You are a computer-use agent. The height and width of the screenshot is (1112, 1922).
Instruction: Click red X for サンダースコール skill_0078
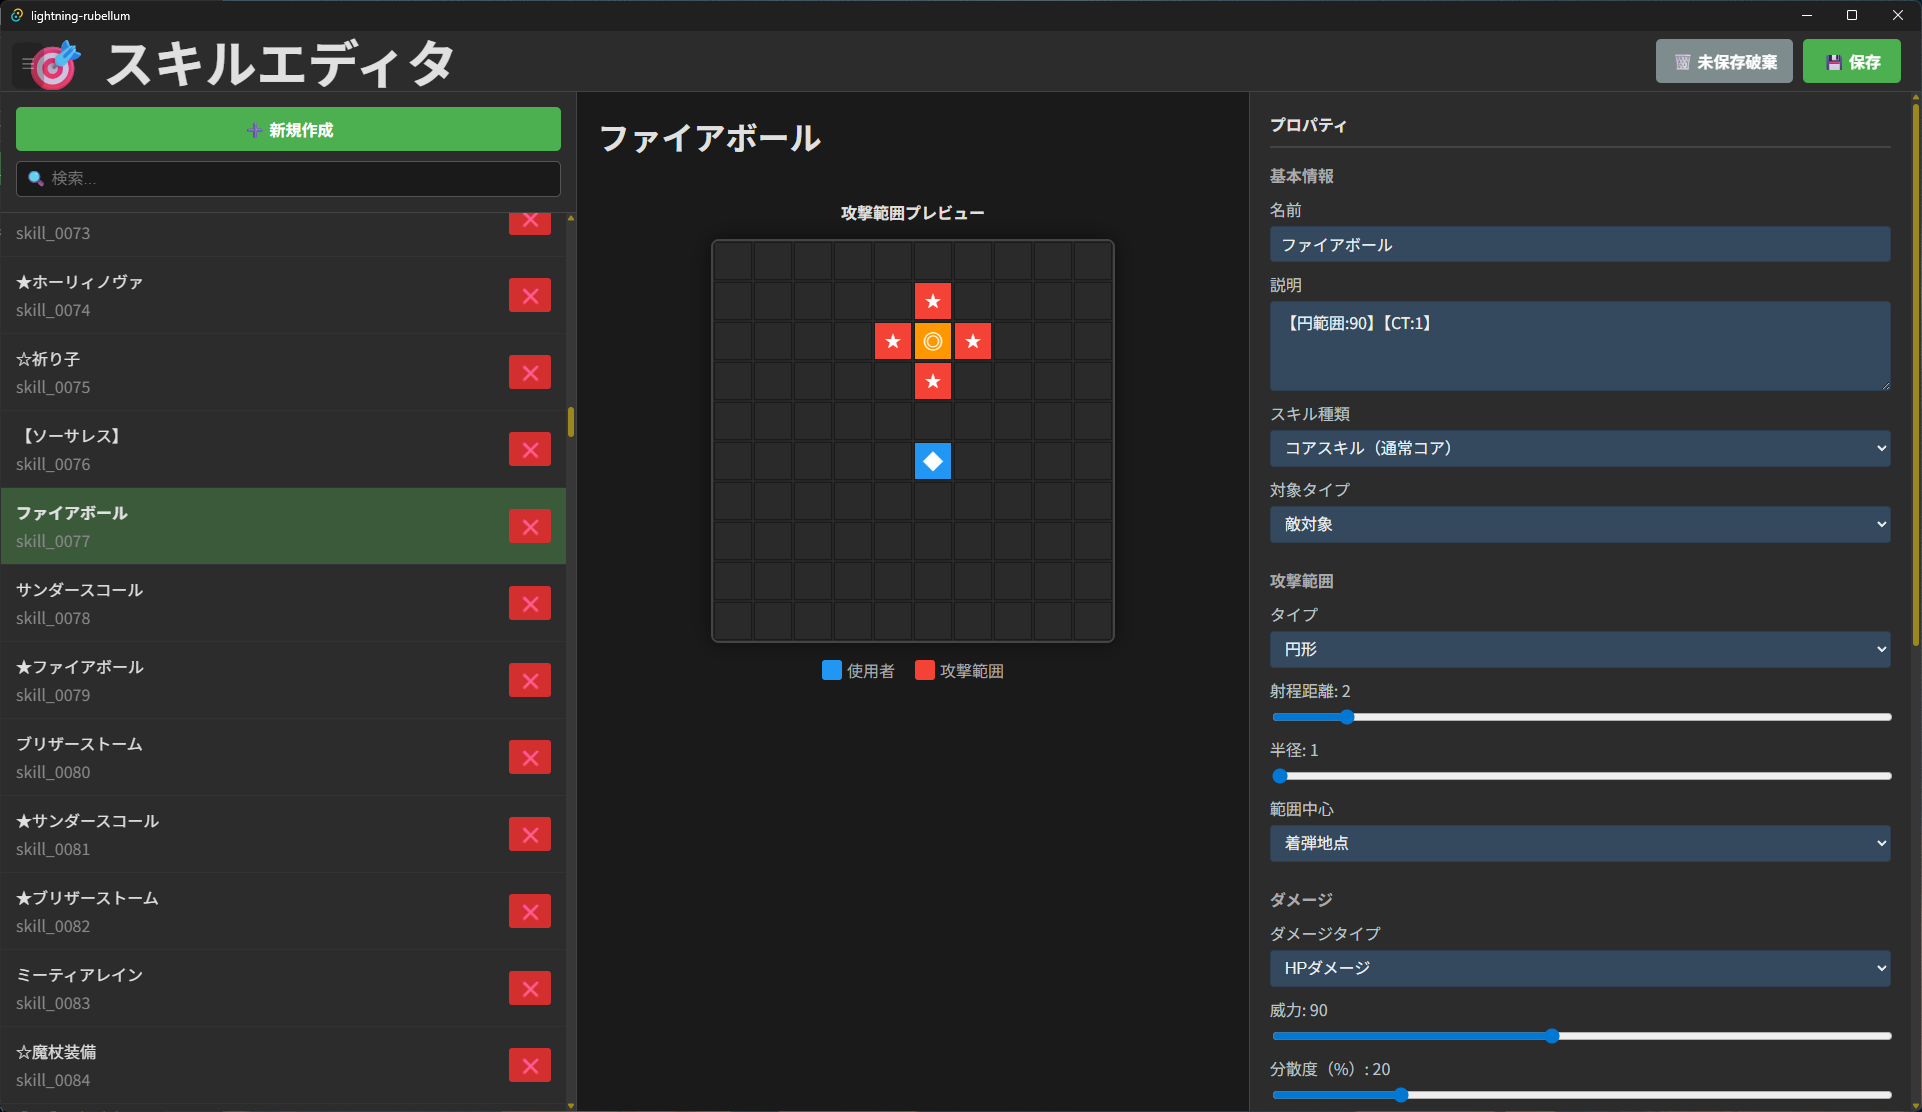[530, 604]
